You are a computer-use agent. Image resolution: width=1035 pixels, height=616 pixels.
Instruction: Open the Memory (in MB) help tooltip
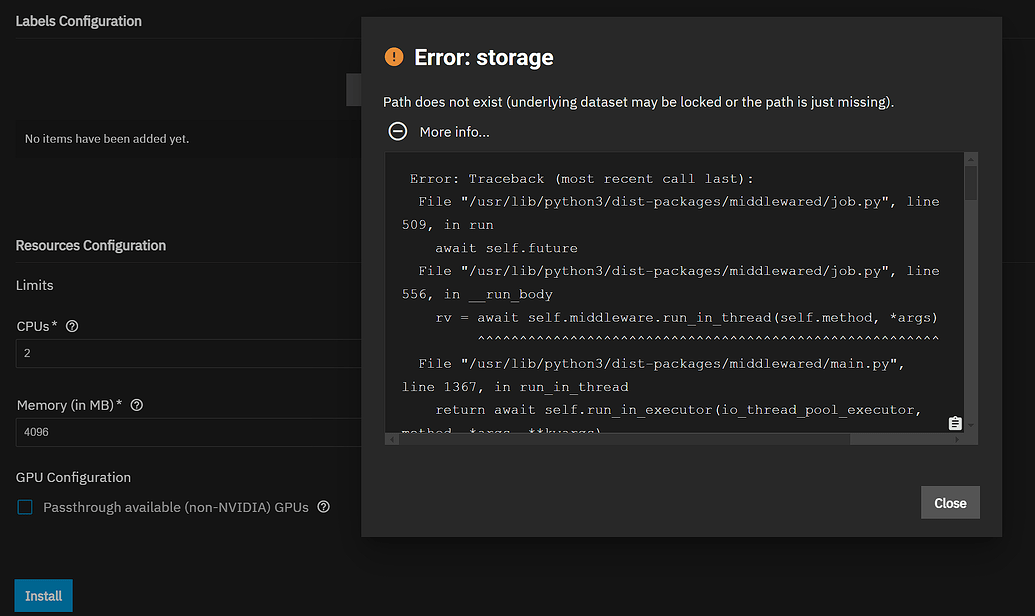pos(136,404)
